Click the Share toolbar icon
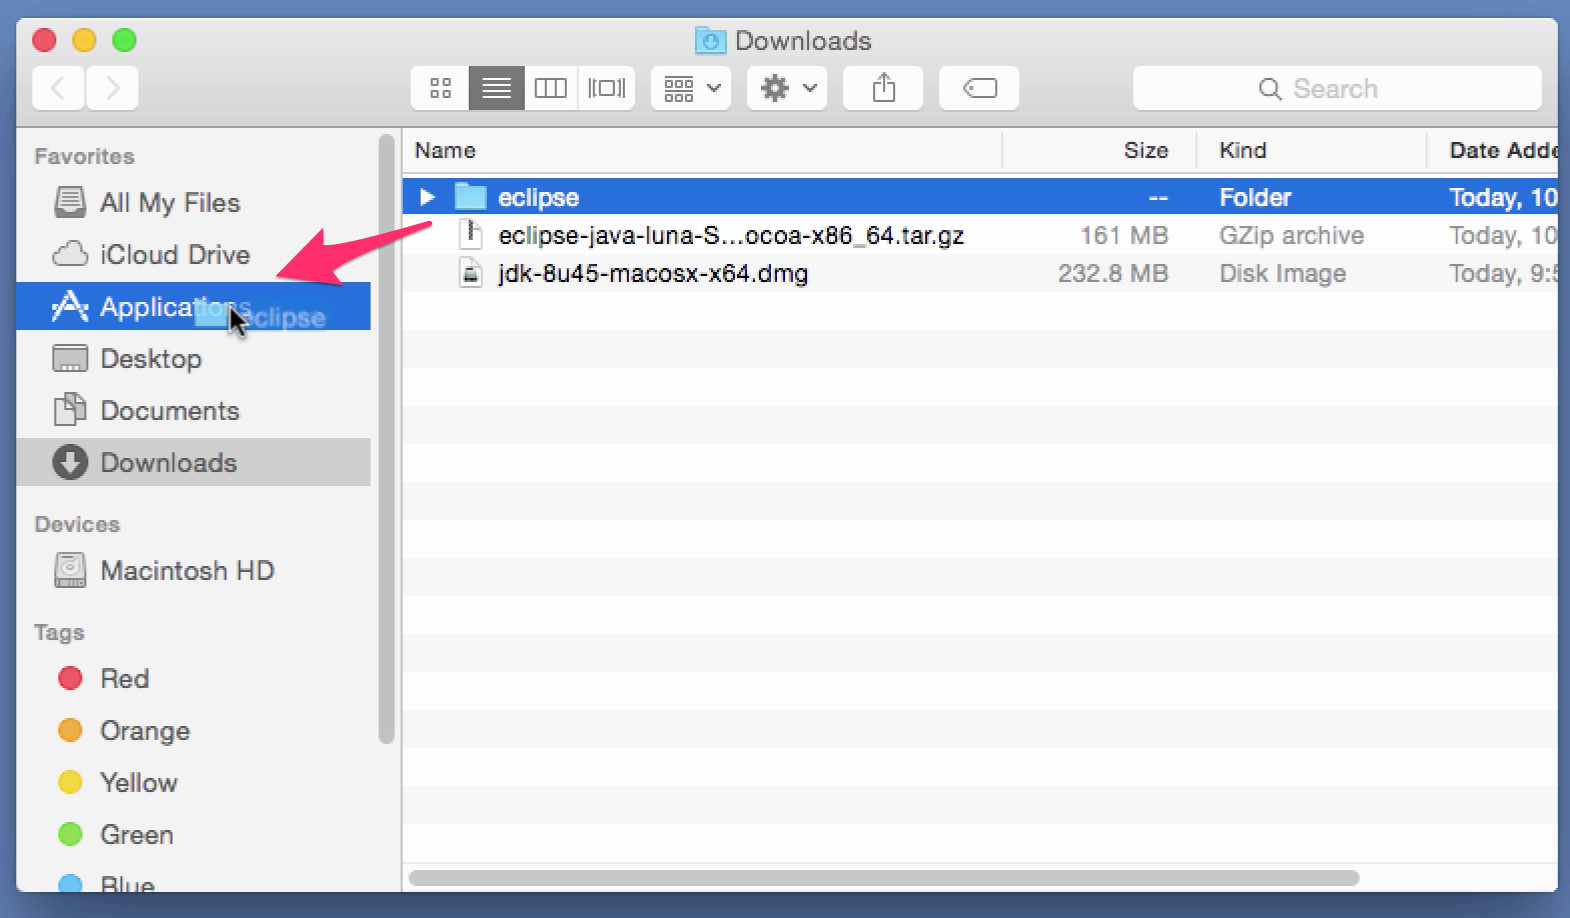 (x=883, y=88)
